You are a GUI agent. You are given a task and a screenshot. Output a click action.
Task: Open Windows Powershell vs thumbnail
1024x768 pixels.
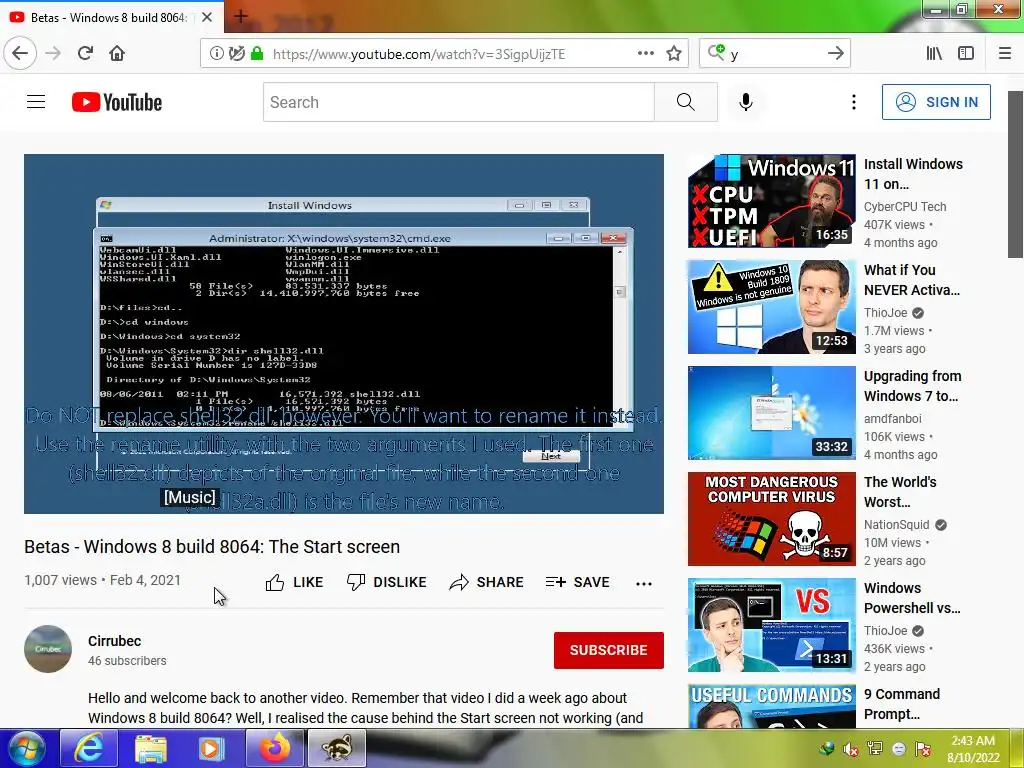click(771, 625)
